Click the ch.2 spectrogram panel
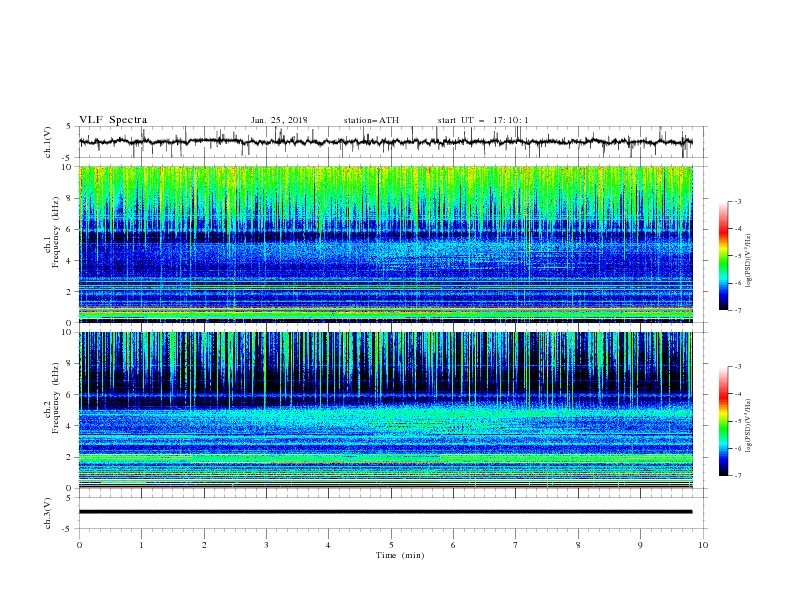Screen dimensions: 792x612 click(386, 410)
